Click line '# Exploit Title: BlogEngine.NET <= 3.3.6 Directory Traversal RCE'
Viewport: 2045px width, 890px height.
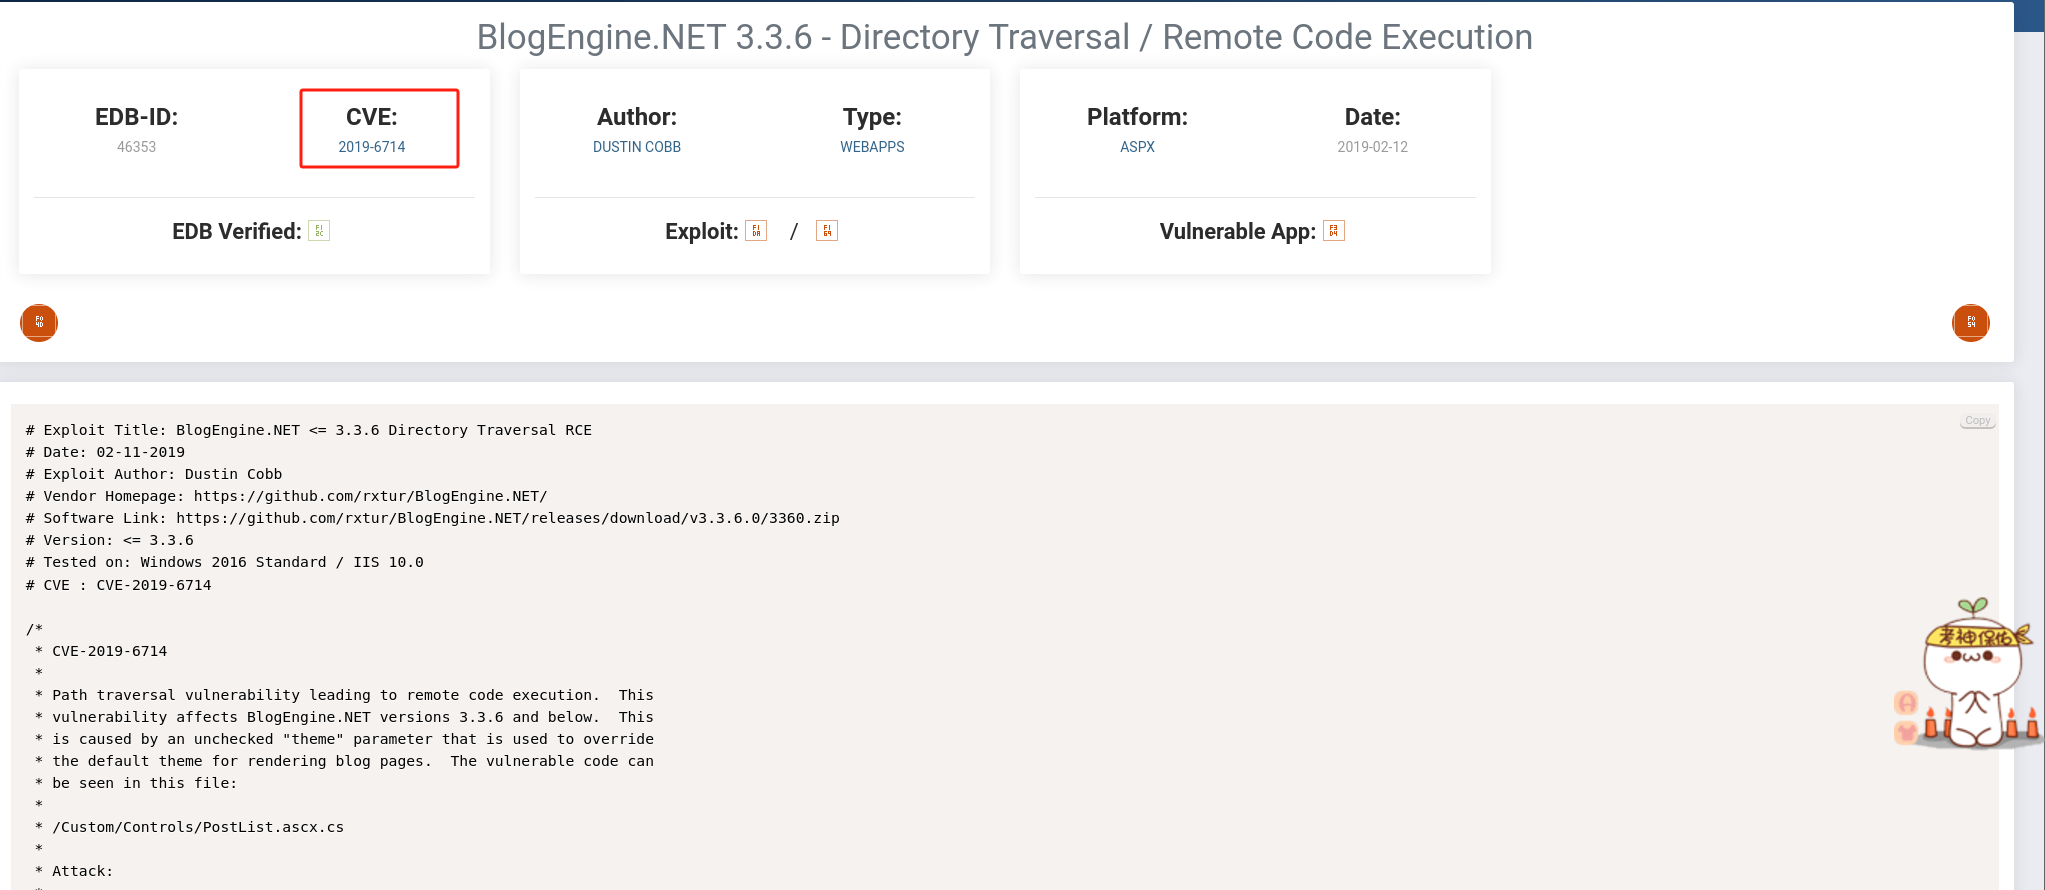(309, 430)
